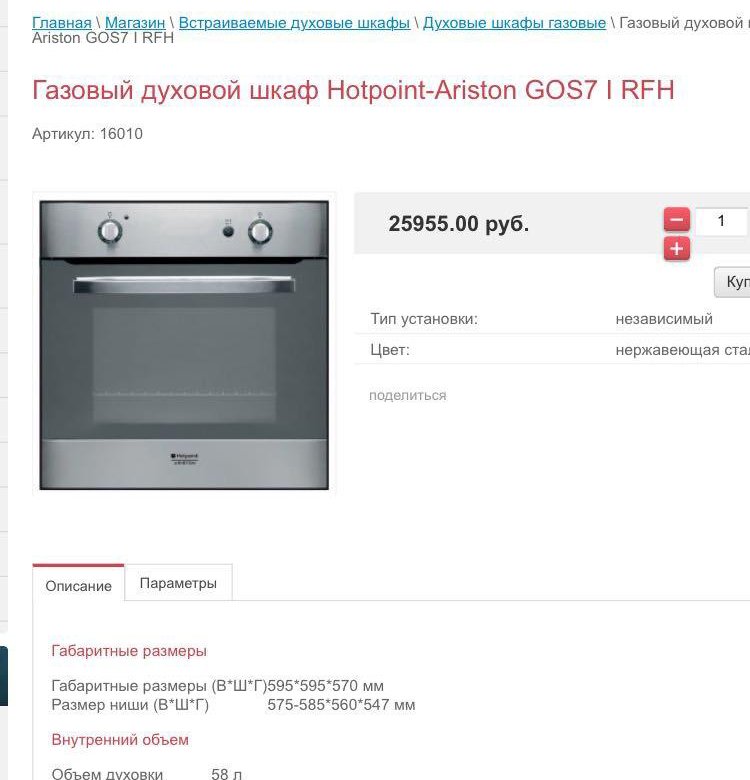Decrease quantity with red minus button
This screenshot has width=750, height=780.
676,220
